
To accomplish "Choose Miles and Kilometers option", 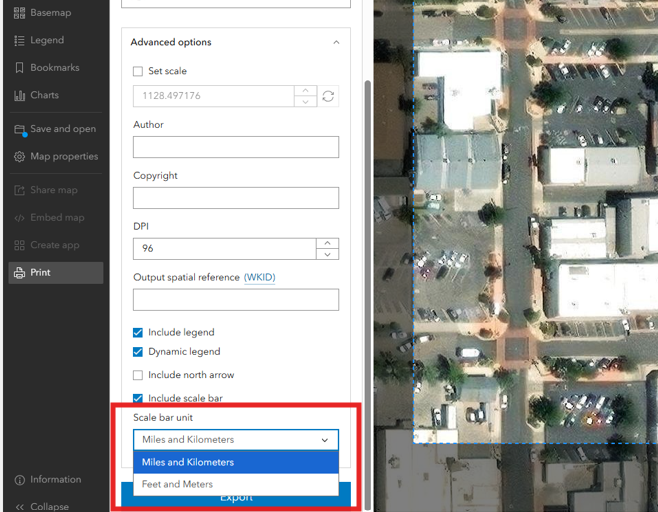I will click(236, 462).
